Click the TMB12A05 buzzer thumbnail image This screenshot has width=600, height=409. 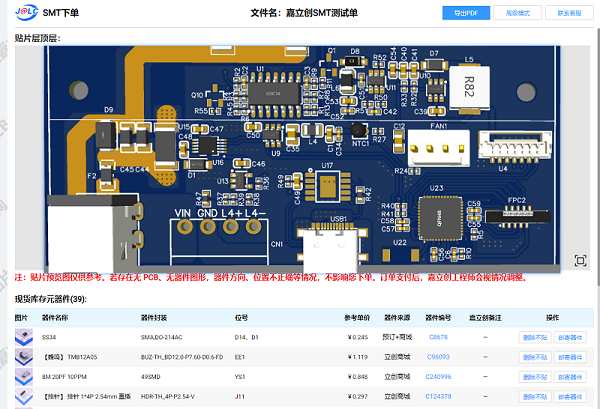pyautogui.click(x=22, y=357)
